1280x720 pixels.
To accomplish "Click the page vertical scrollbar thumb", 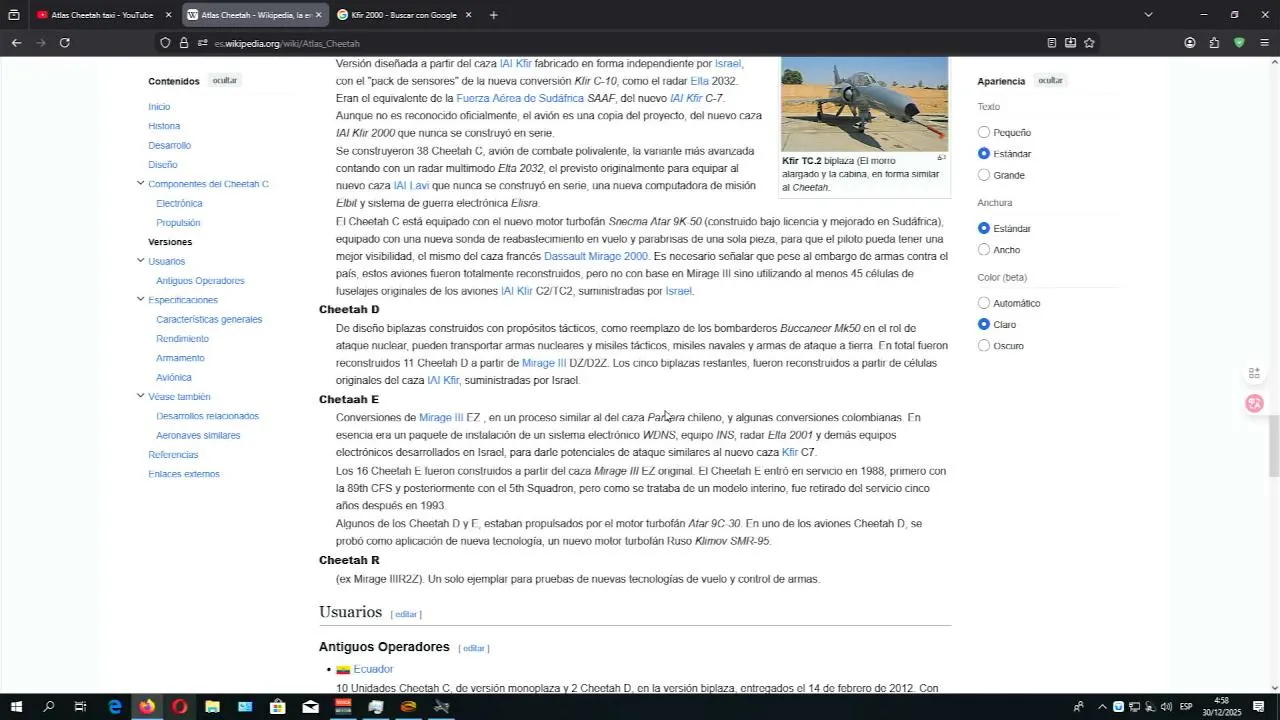I will [x=1274, y=446].
